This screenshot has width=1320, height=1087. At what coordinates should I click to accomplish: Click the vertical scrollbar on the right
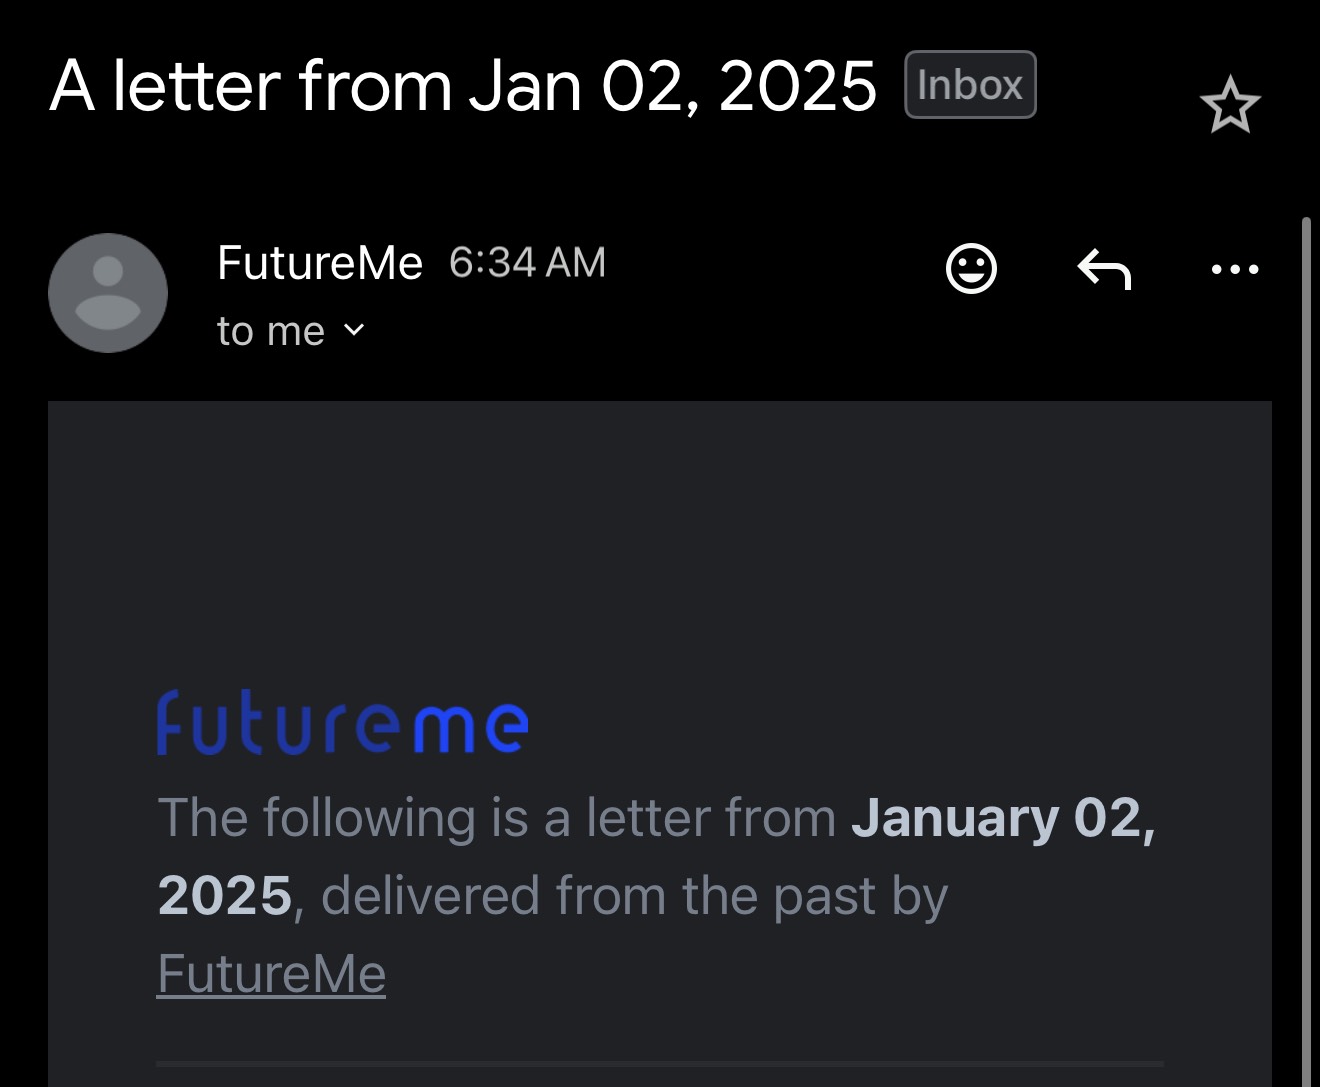point(1306,600)
